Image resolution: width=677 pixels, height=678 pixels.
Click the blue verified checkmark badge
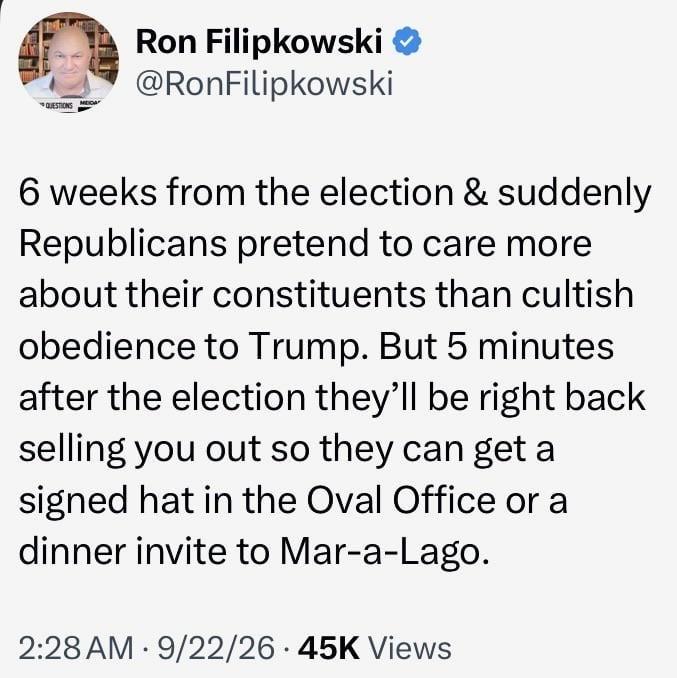click(406, 41)
